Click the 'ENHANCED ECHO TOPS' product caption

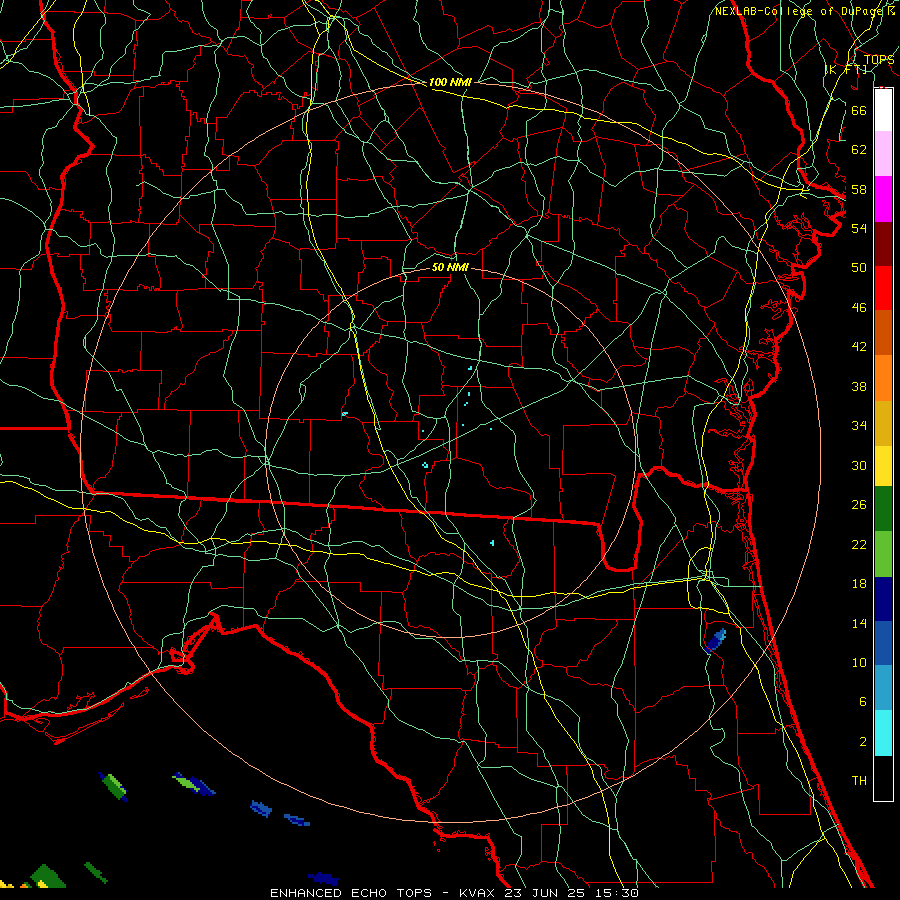click(351, 893)
